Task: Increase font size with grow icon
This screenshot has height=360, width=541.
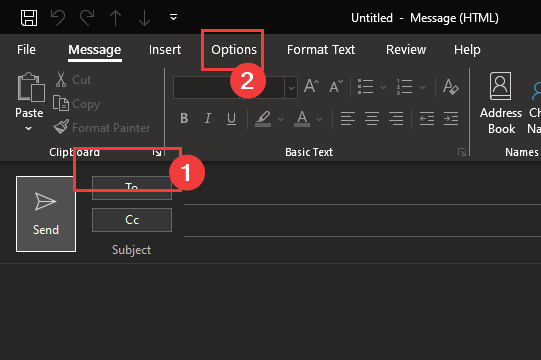Action: click(311, 86)
